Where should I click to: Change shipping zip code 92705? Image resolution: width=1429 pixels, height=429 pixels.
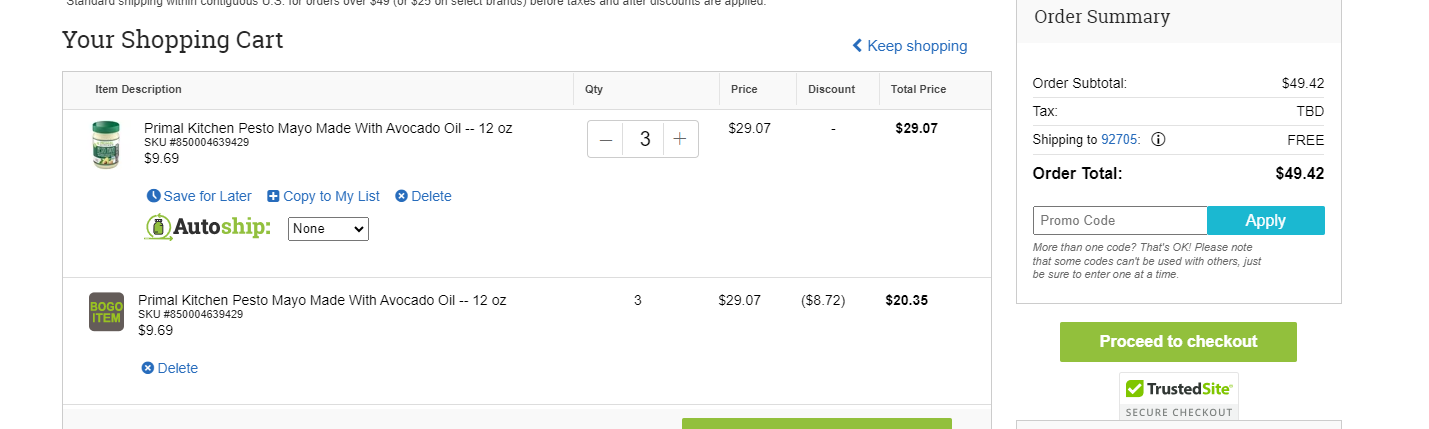click(1120, 140)
